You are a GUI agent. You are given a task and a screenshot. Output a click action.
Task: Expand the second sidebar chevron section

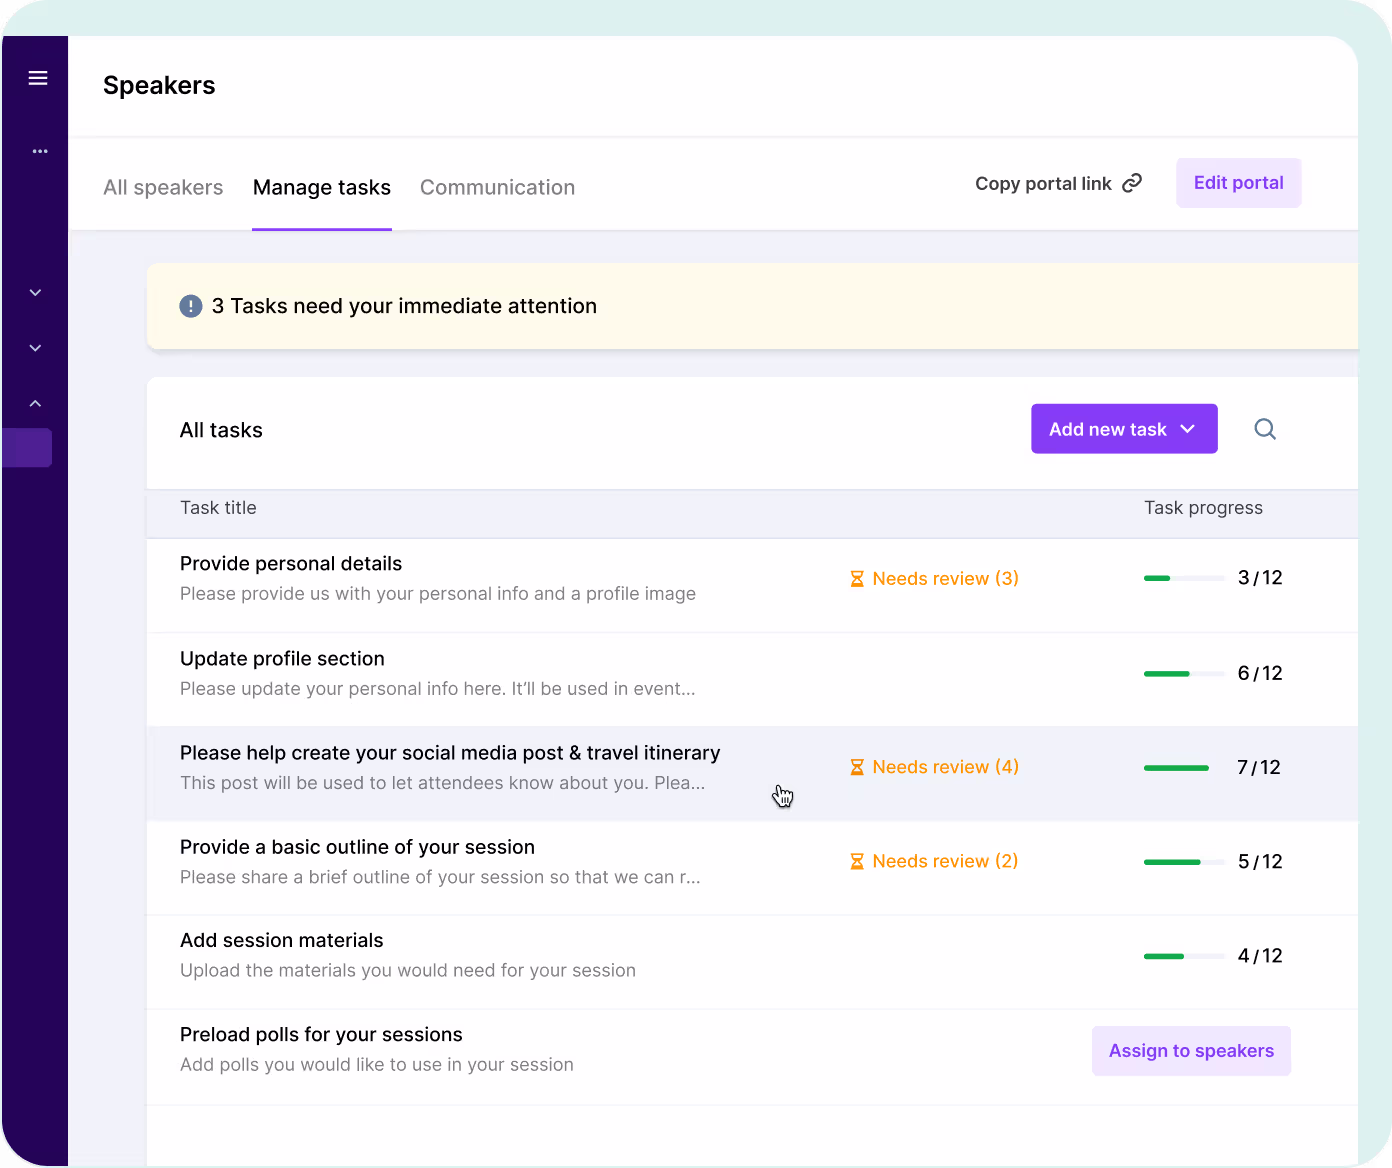point(36,348)
